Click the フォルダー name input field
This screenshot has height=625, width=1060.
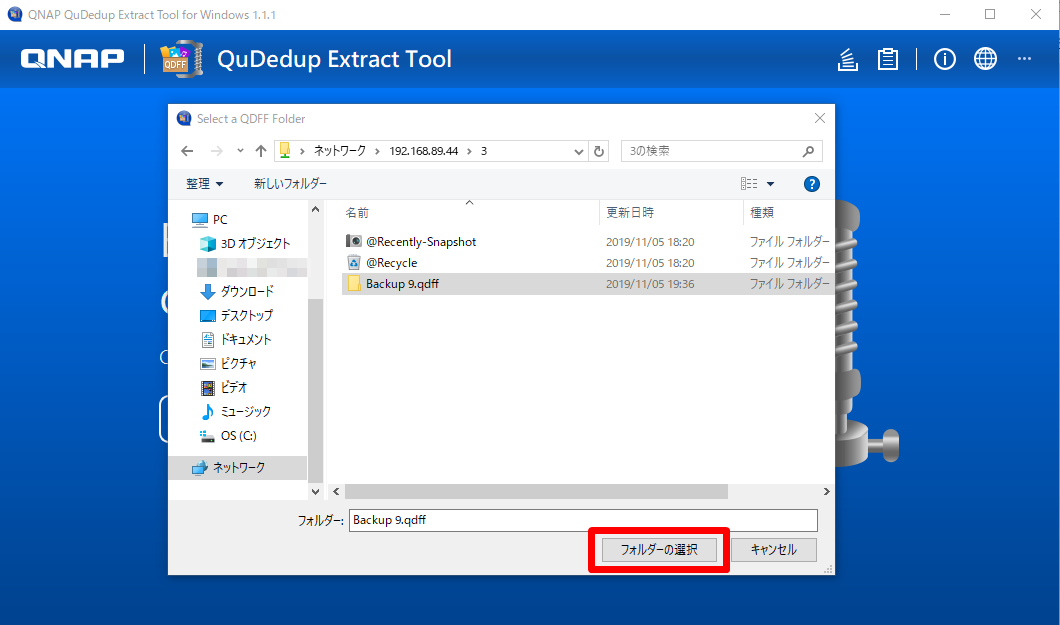583,520
